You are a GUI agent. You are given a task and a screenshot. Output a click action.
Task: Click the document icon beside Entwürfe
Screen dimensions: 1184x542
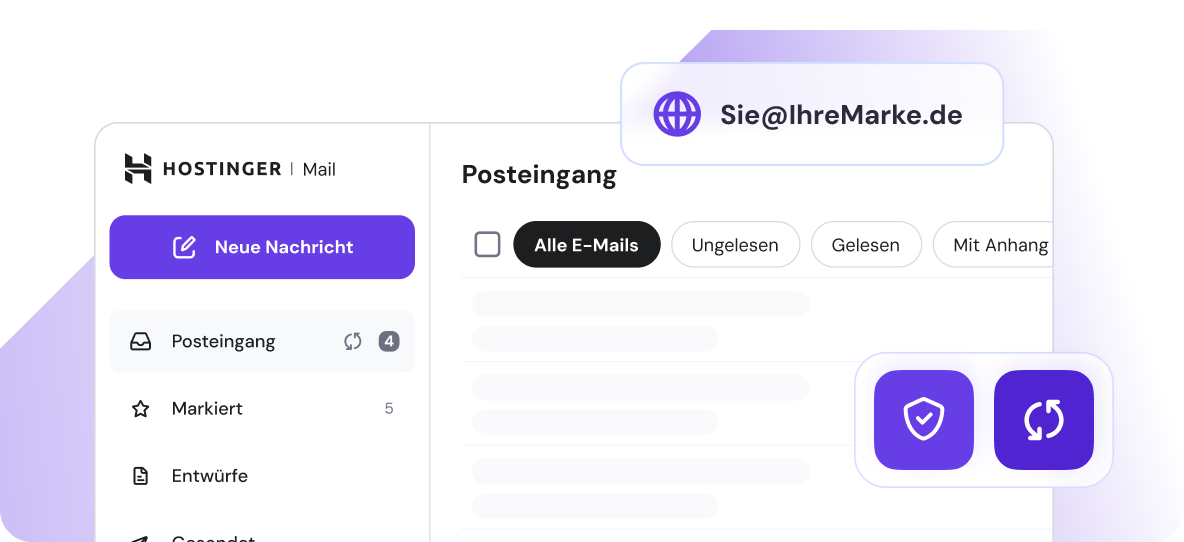141,476
